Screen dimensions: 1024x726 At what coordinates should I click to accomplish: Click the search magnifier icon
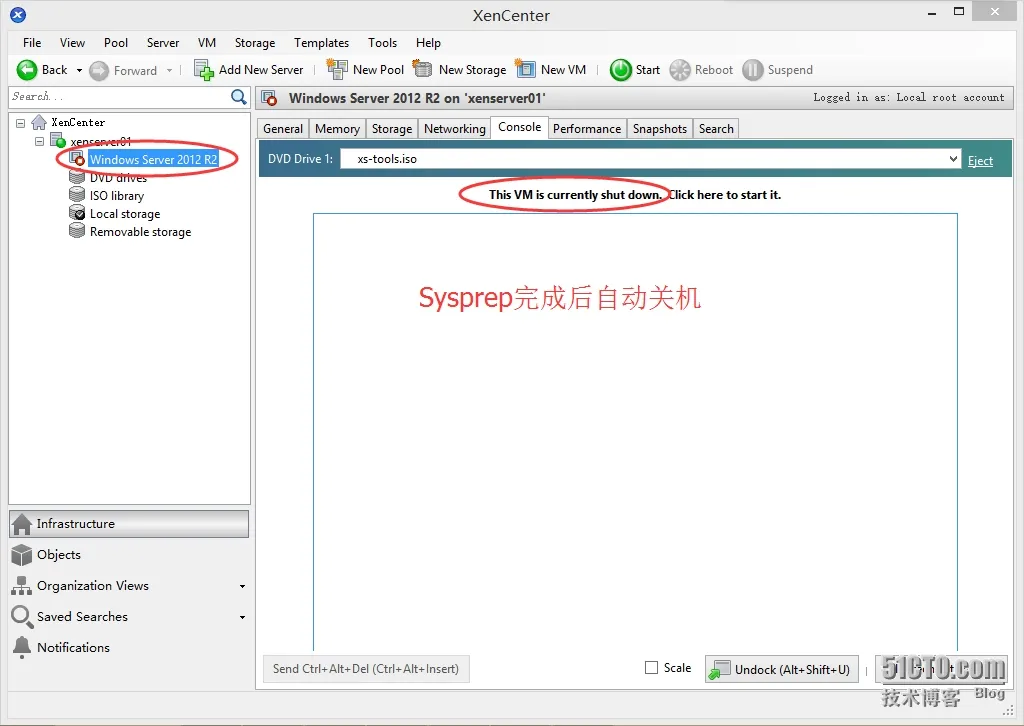click(x=239, y=97)
